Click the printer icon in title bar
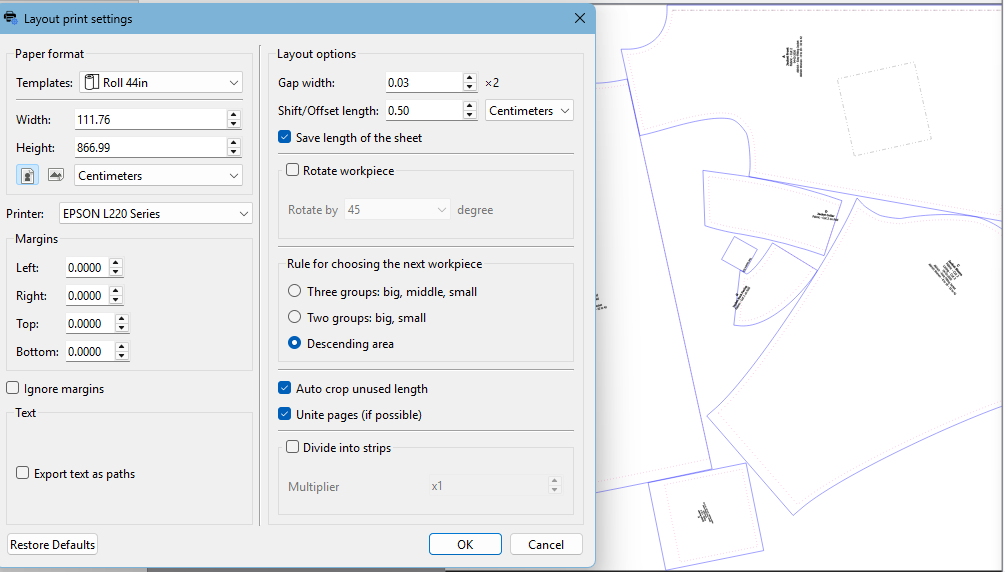Screen dimensions: 1005x572 click(x=11, y=18)
